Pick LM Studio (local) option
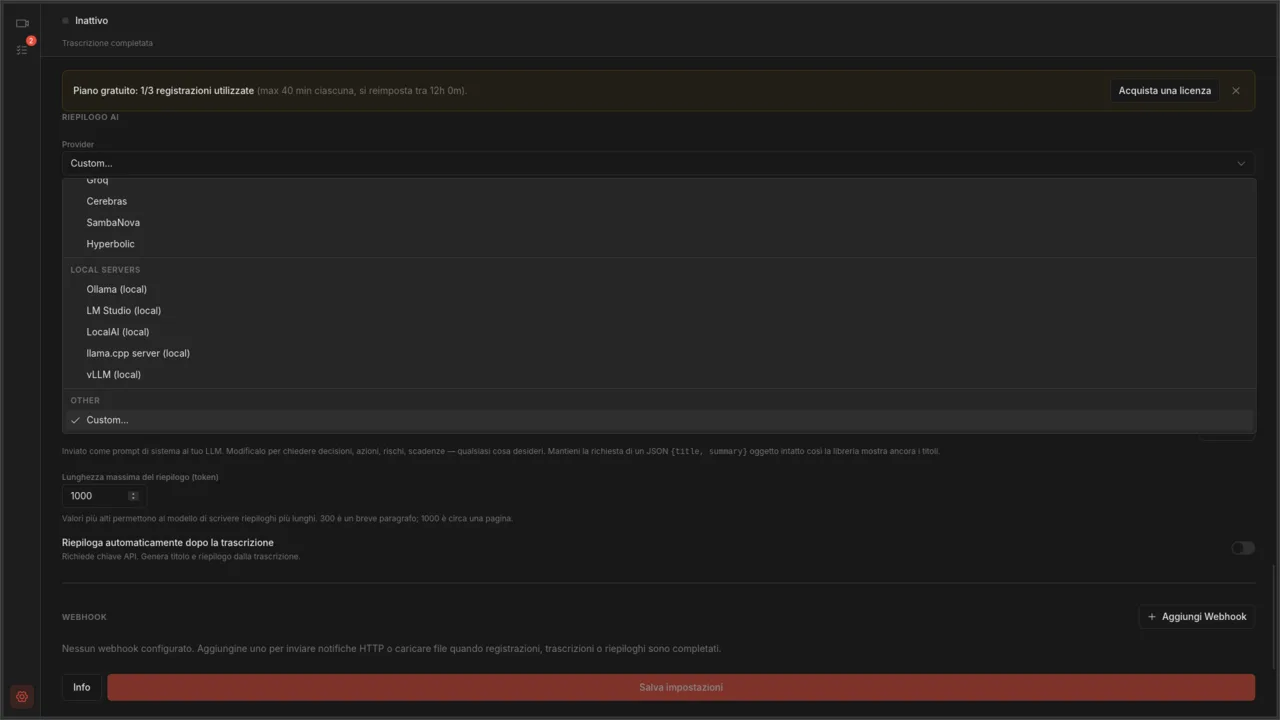 point(659,311)
